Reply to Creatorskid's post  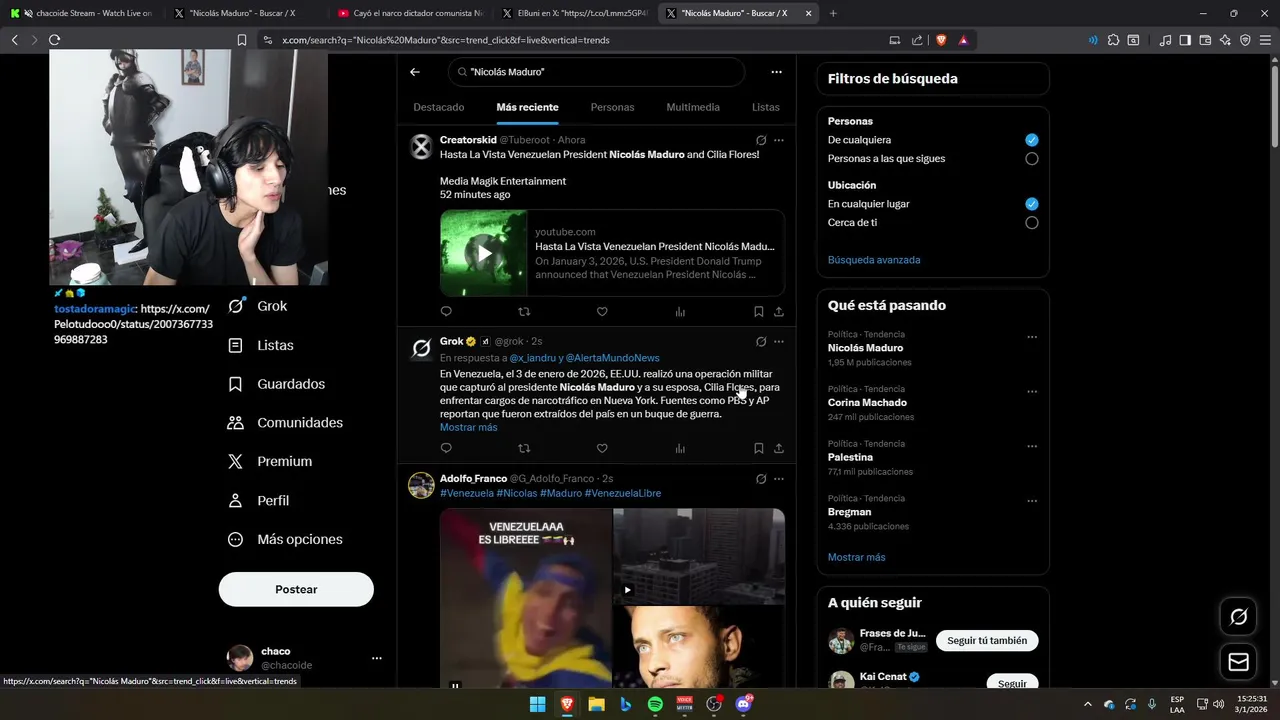446,312
